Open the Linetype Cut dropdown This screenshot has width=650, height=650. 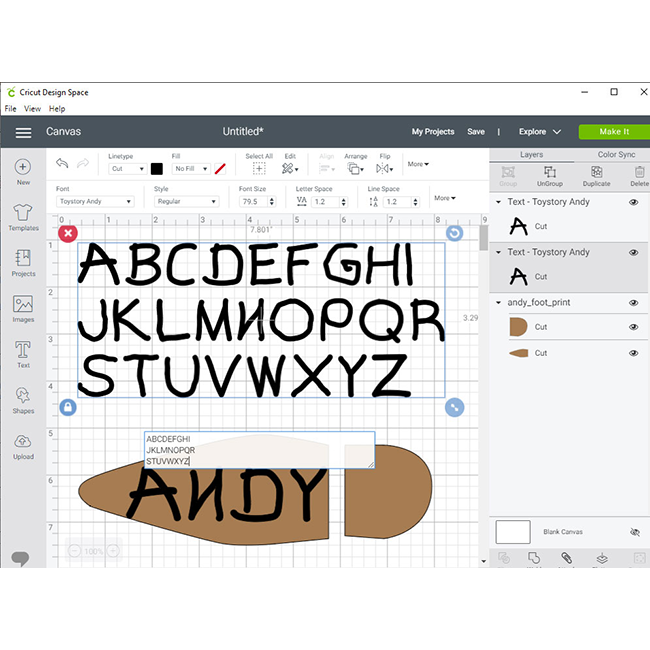point(127,169)
